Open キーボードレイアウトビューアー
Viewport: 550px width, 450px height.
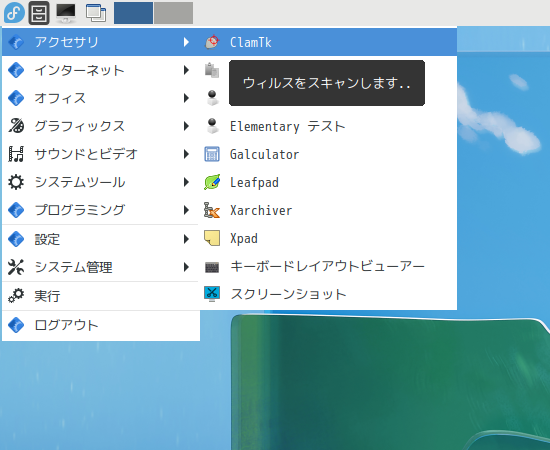click(328, 267)
